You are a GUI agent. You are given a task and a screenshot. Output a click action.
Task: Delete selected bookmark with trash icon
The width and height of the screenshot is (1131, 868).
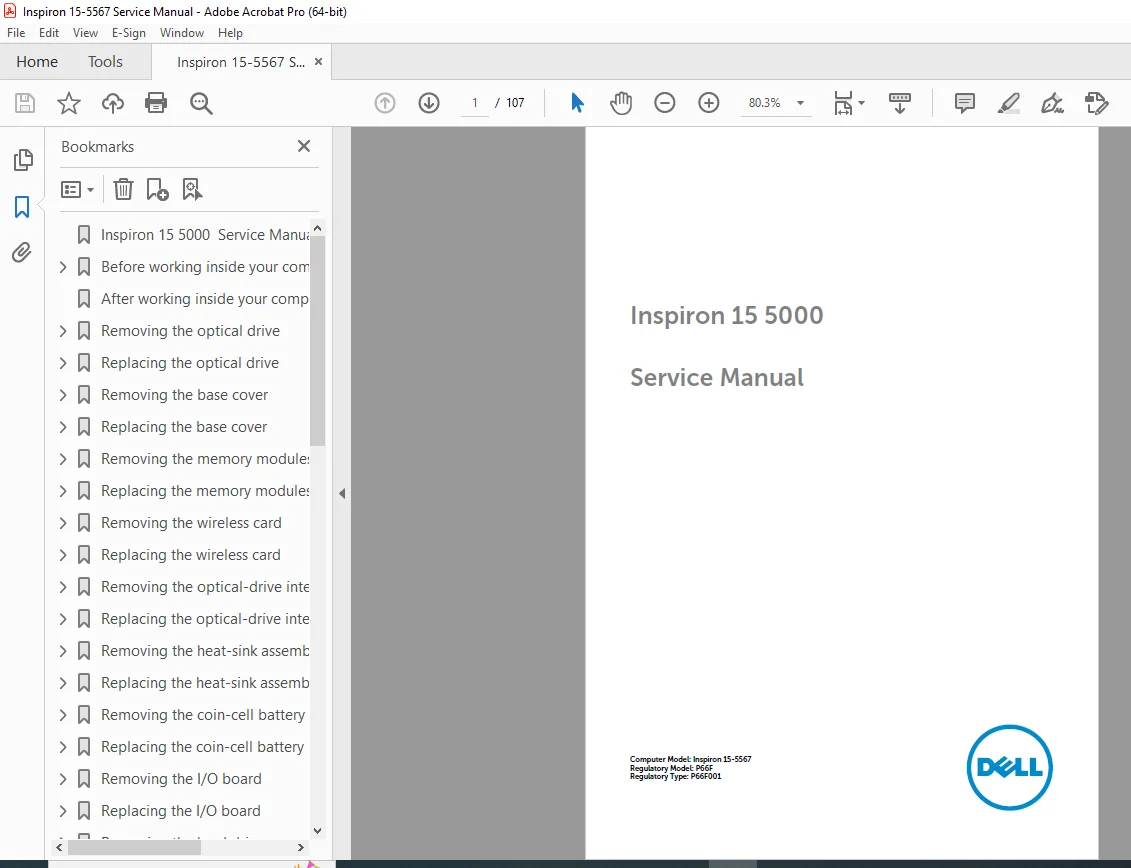tap(123, 189)
